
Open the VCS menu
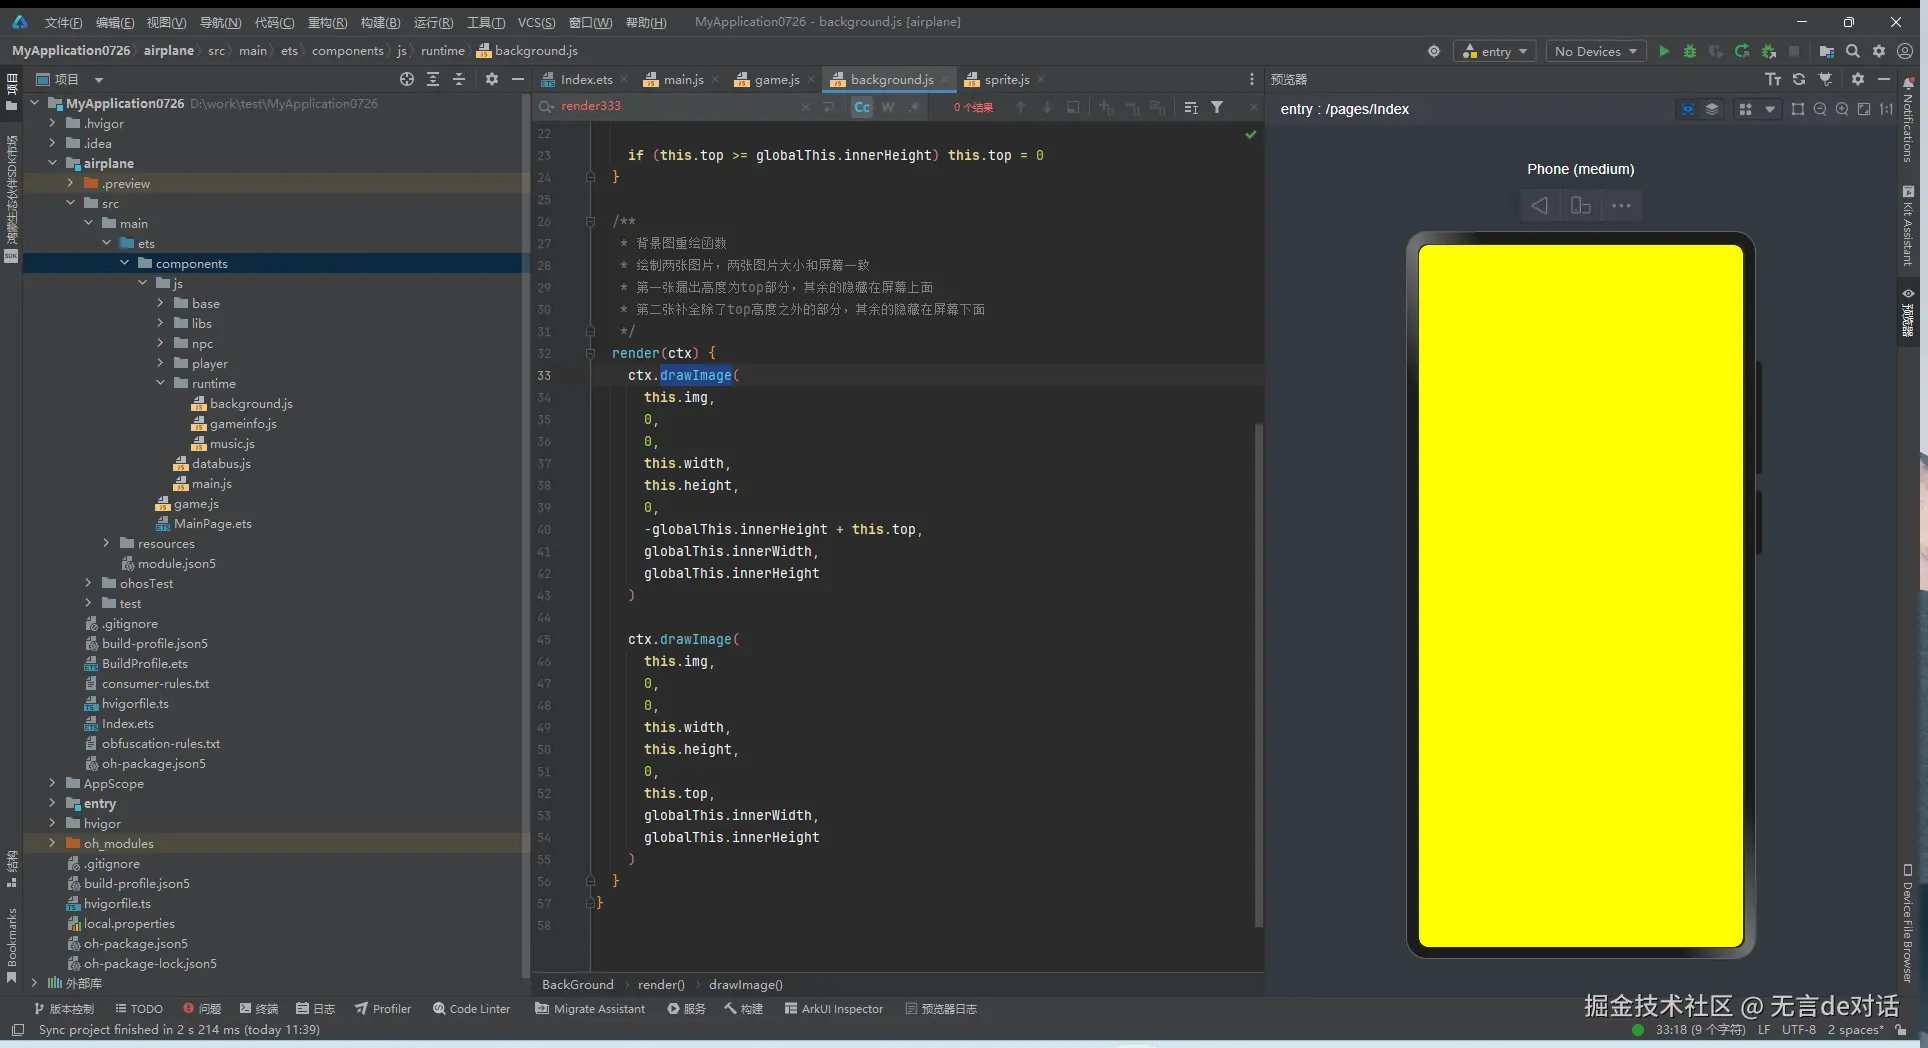click(536, 22)
